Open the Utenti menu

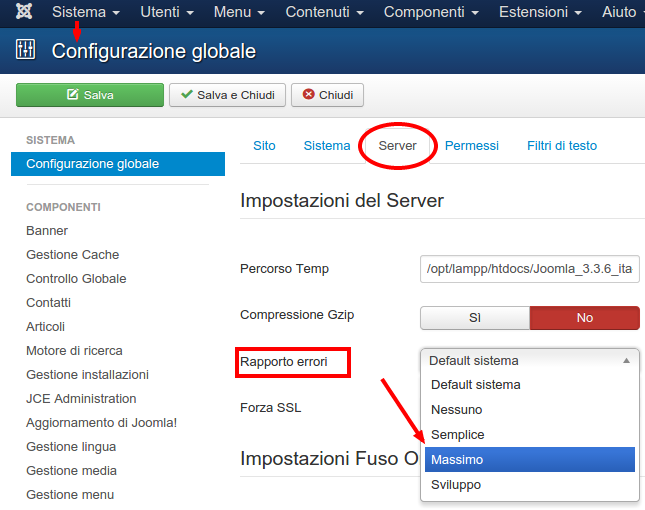pos(167,12)
